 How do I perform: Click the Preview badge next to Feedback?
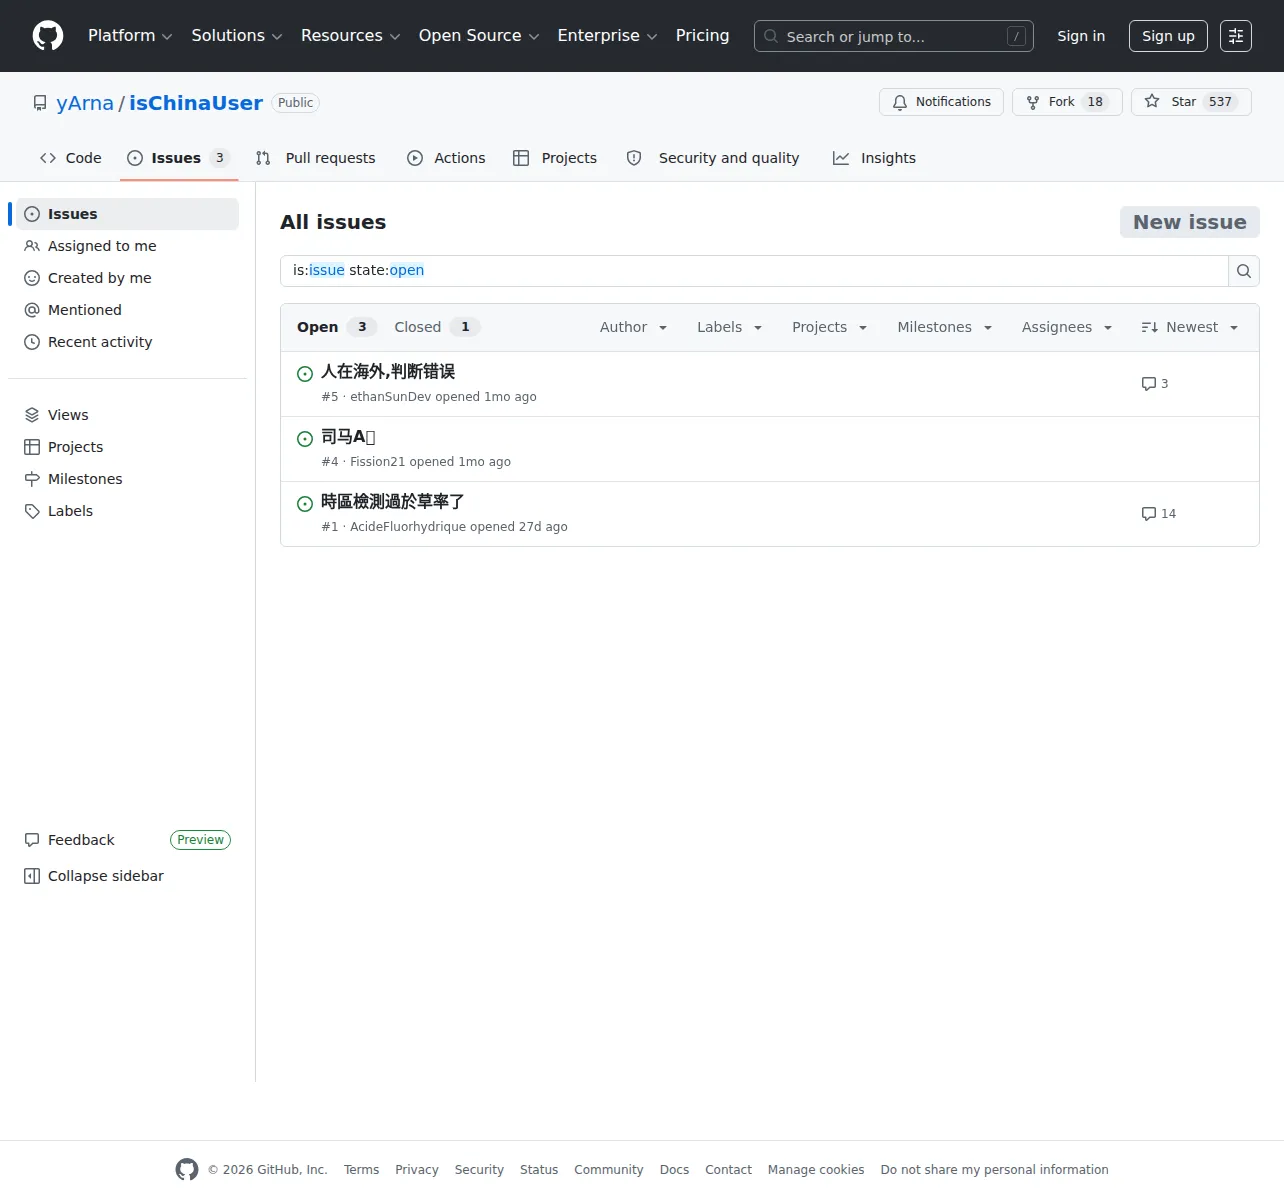[200, 840]
